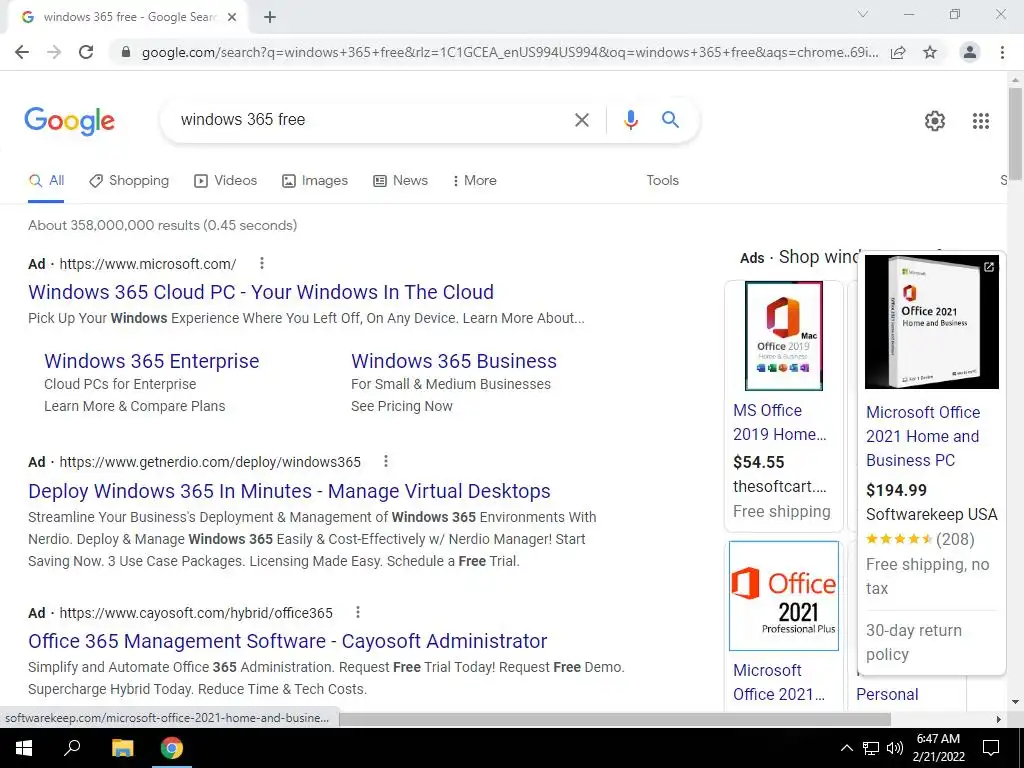Image resolution: width=1024 pixels, height=768 pixels.
Task: Switch to the Images tab
Action: click(315, 180)
